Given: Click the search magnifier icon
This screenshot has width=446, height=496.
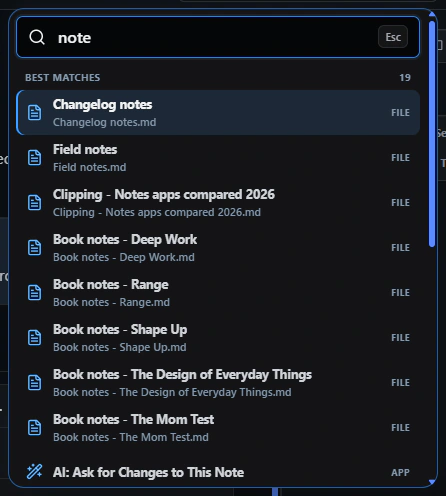Looking at the screenshot, I should coord(37,37).
